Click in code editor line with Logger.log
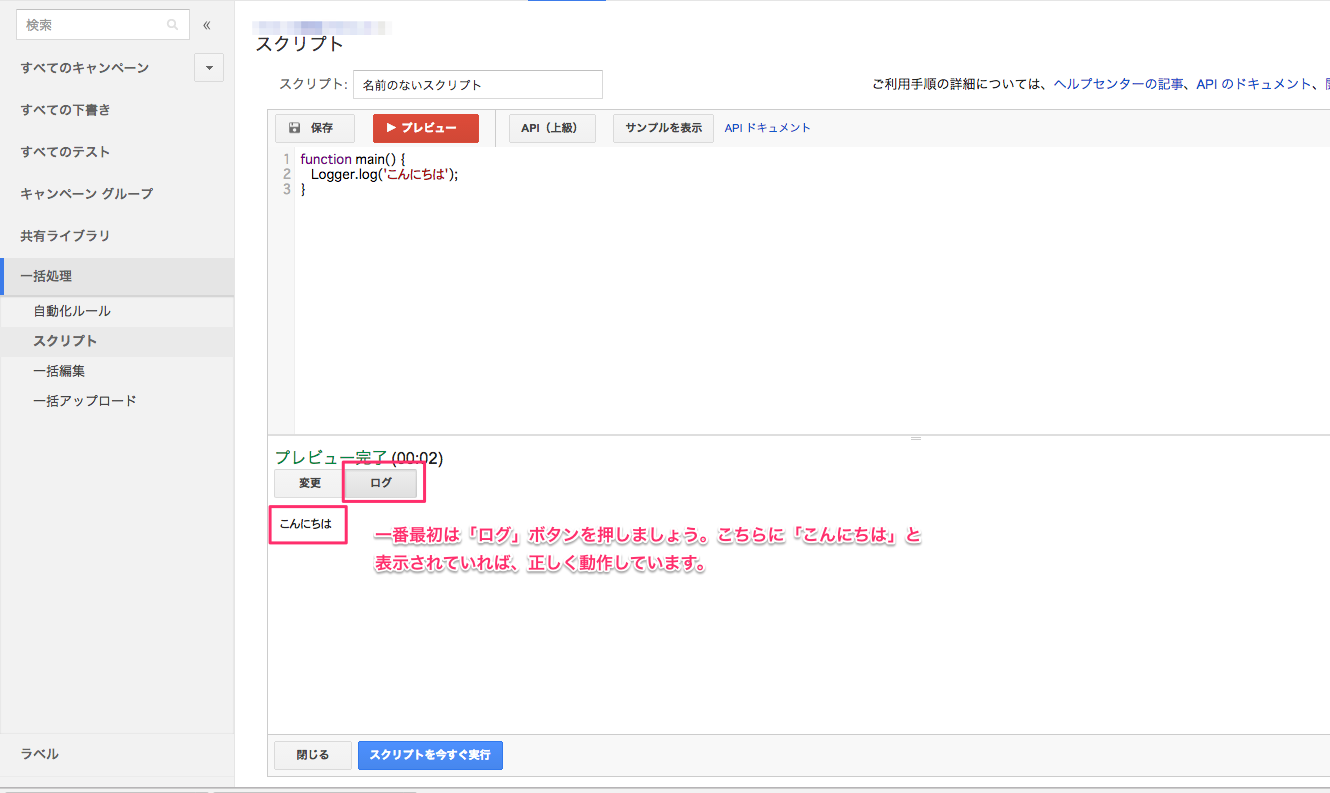This screenshot has width=1330, height=793. (x=384, y=174)
